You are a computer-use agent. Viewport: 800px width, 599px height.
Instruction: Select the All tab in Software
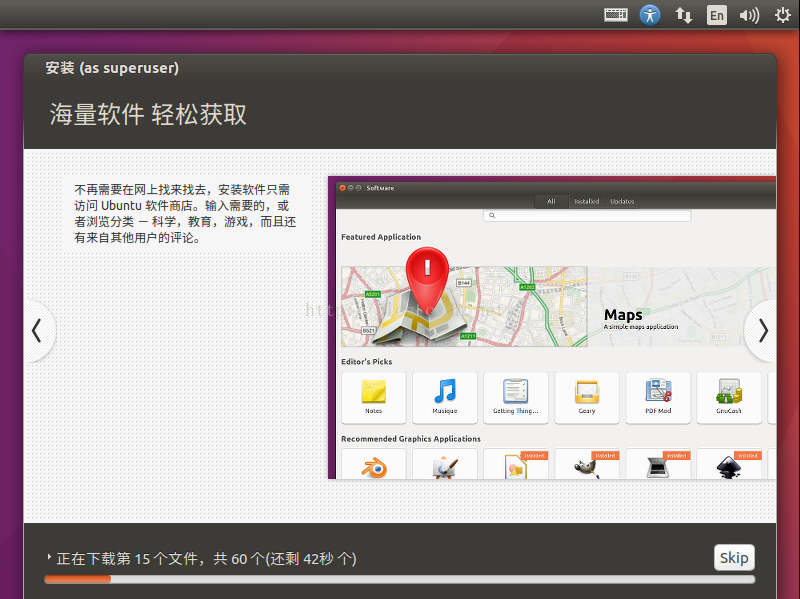pyautogui.click(x=552, y=202)
